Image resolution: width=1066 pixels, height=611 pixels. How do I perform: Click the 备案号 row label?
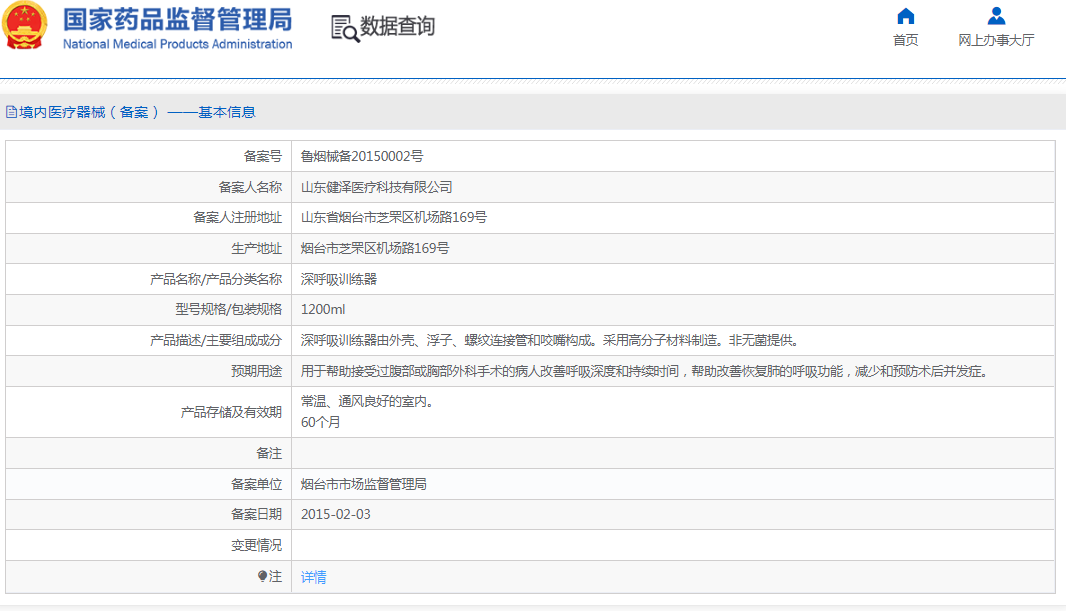[262, 156]
